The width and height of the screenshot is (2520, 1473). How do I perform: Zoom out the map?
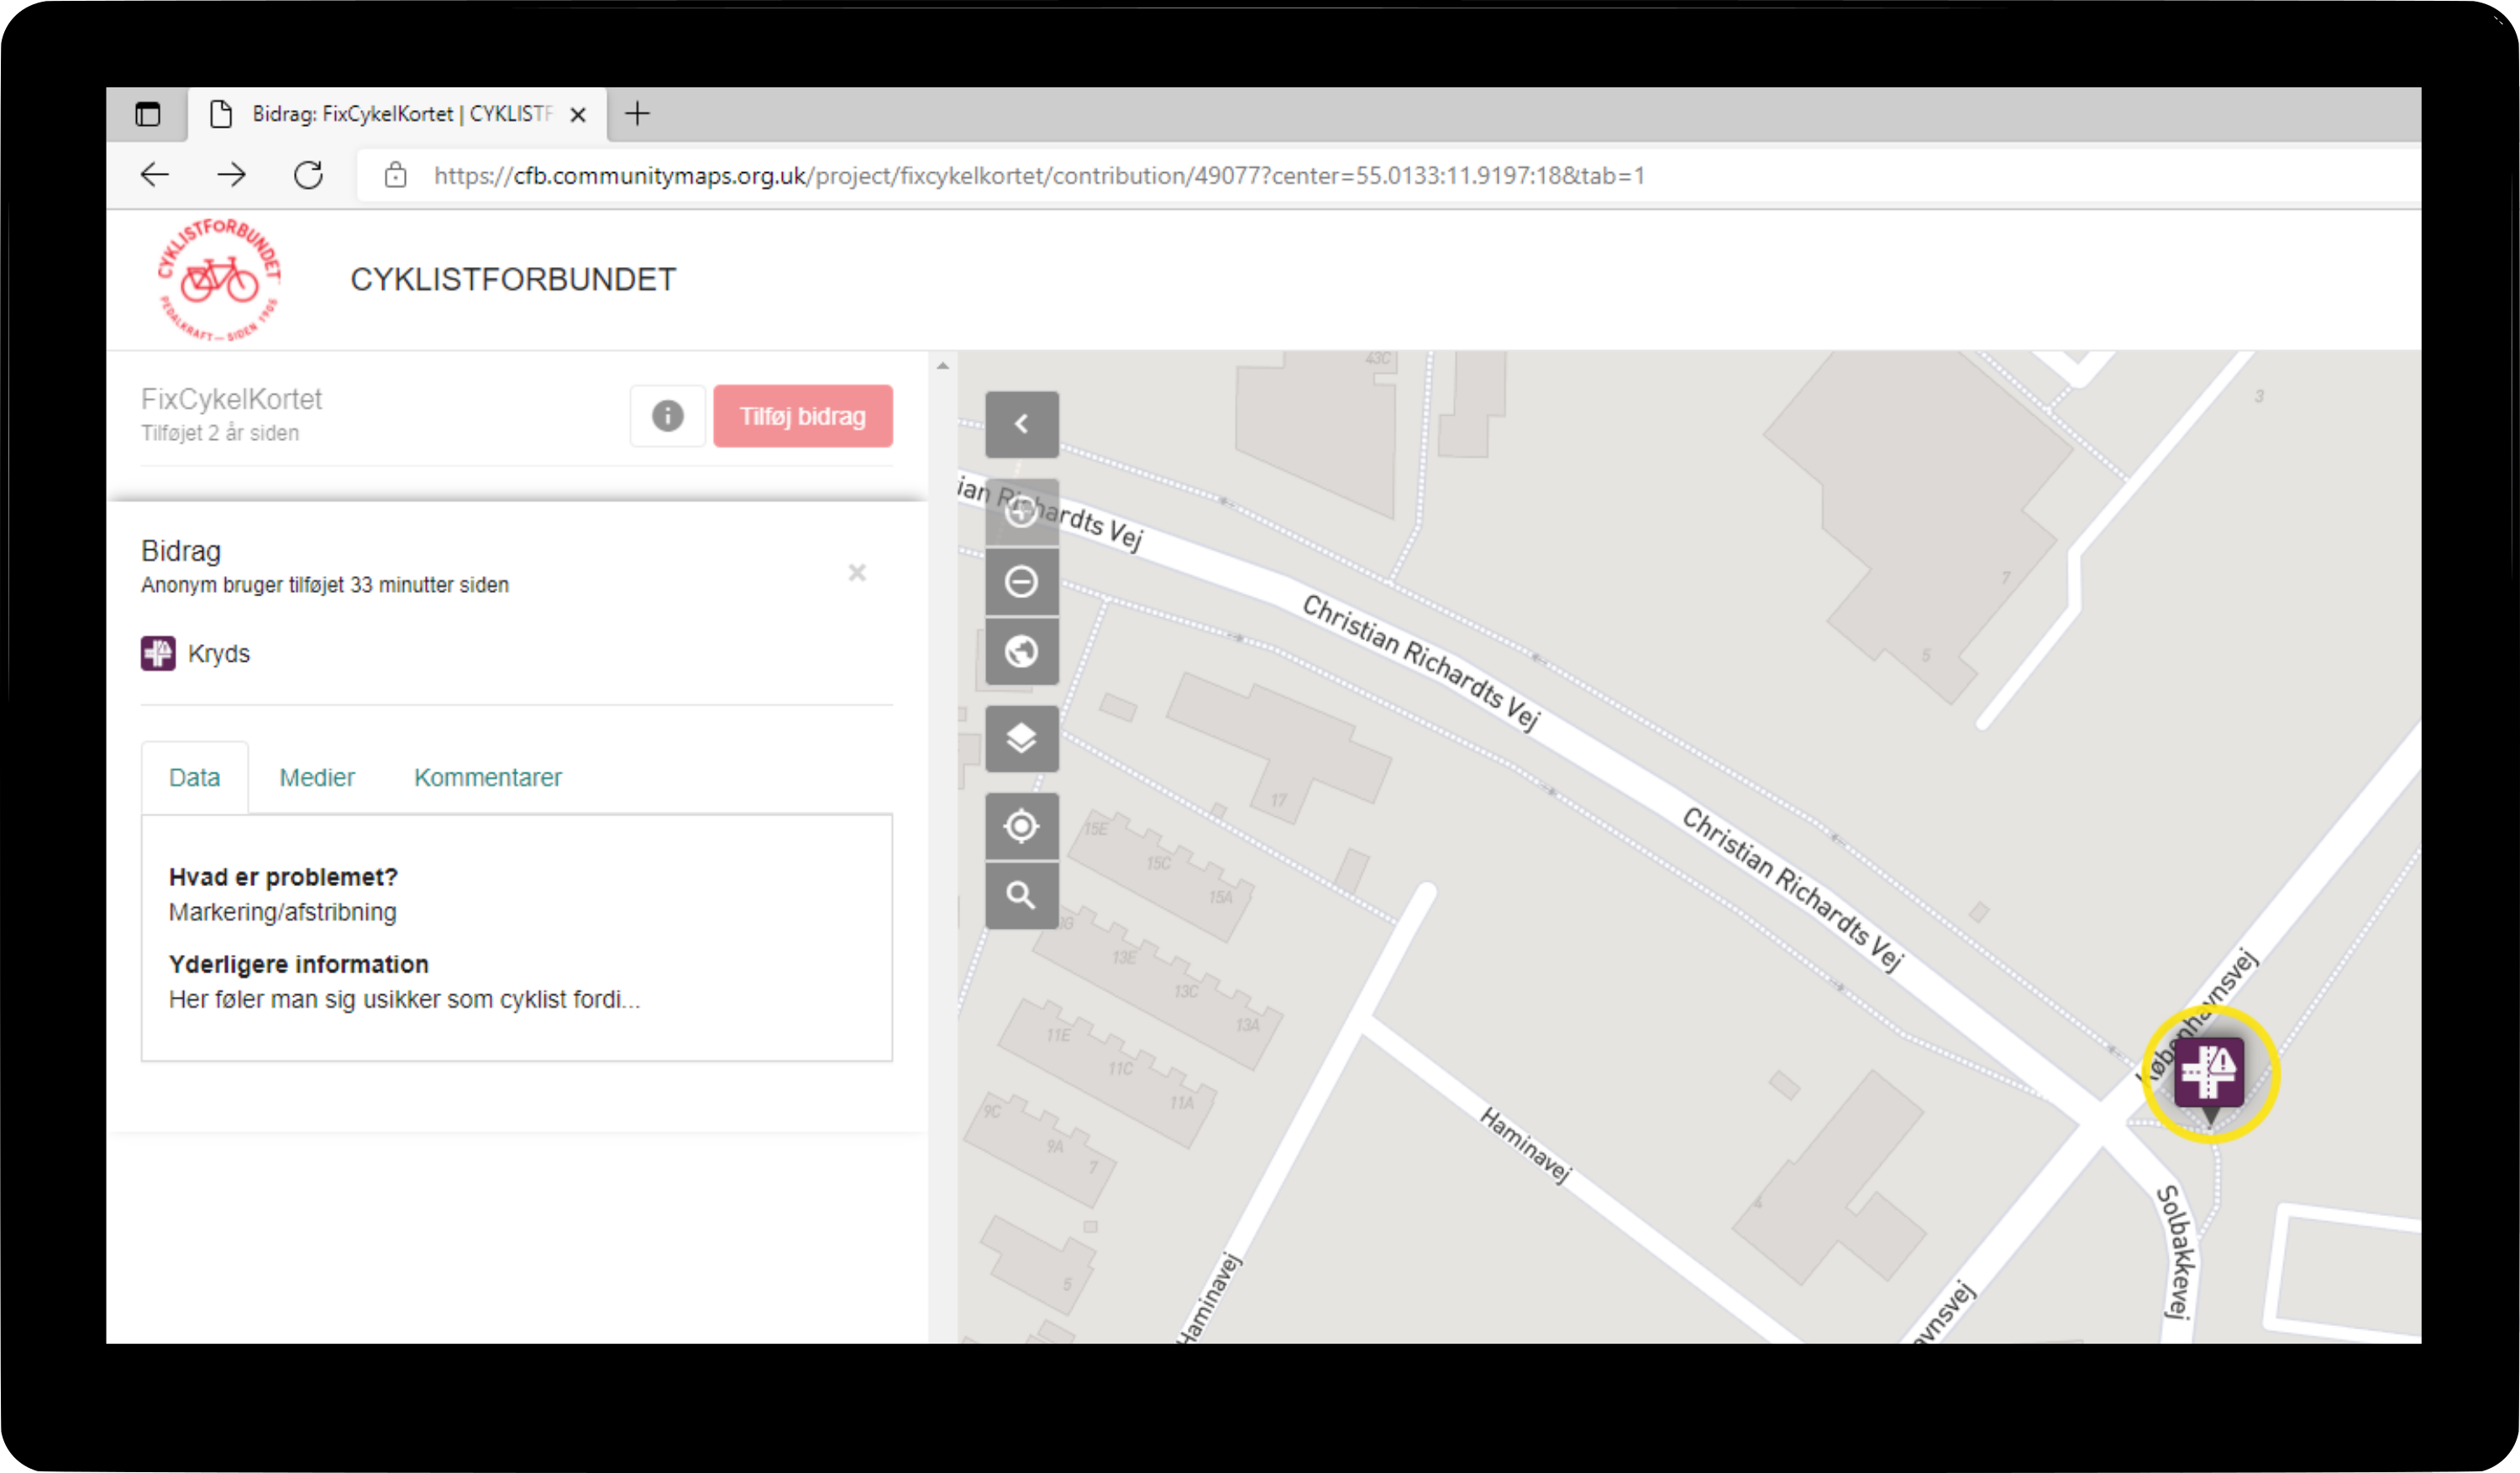1021,582
